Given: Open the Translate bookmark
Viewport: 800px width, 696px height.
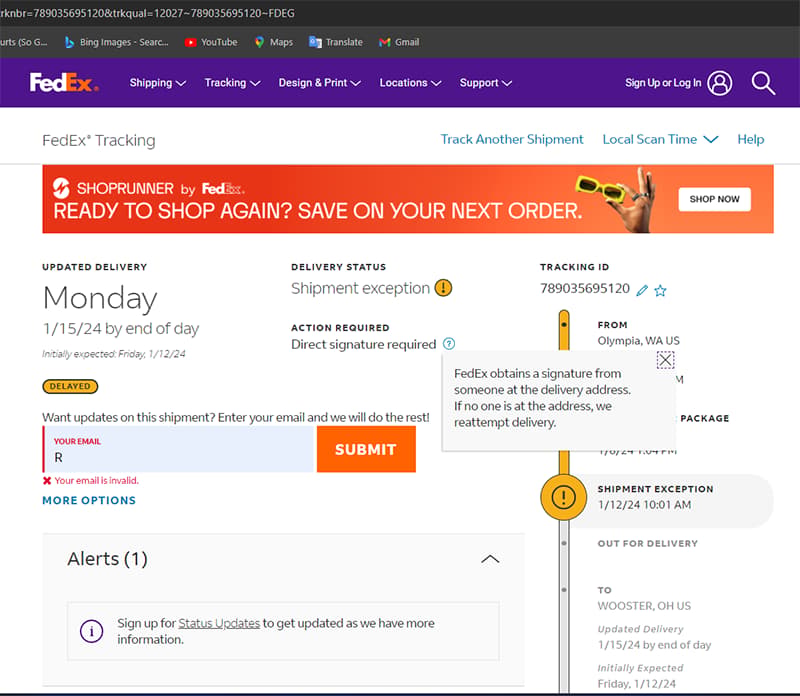Looking at the screenshot, I should [336, 42].
